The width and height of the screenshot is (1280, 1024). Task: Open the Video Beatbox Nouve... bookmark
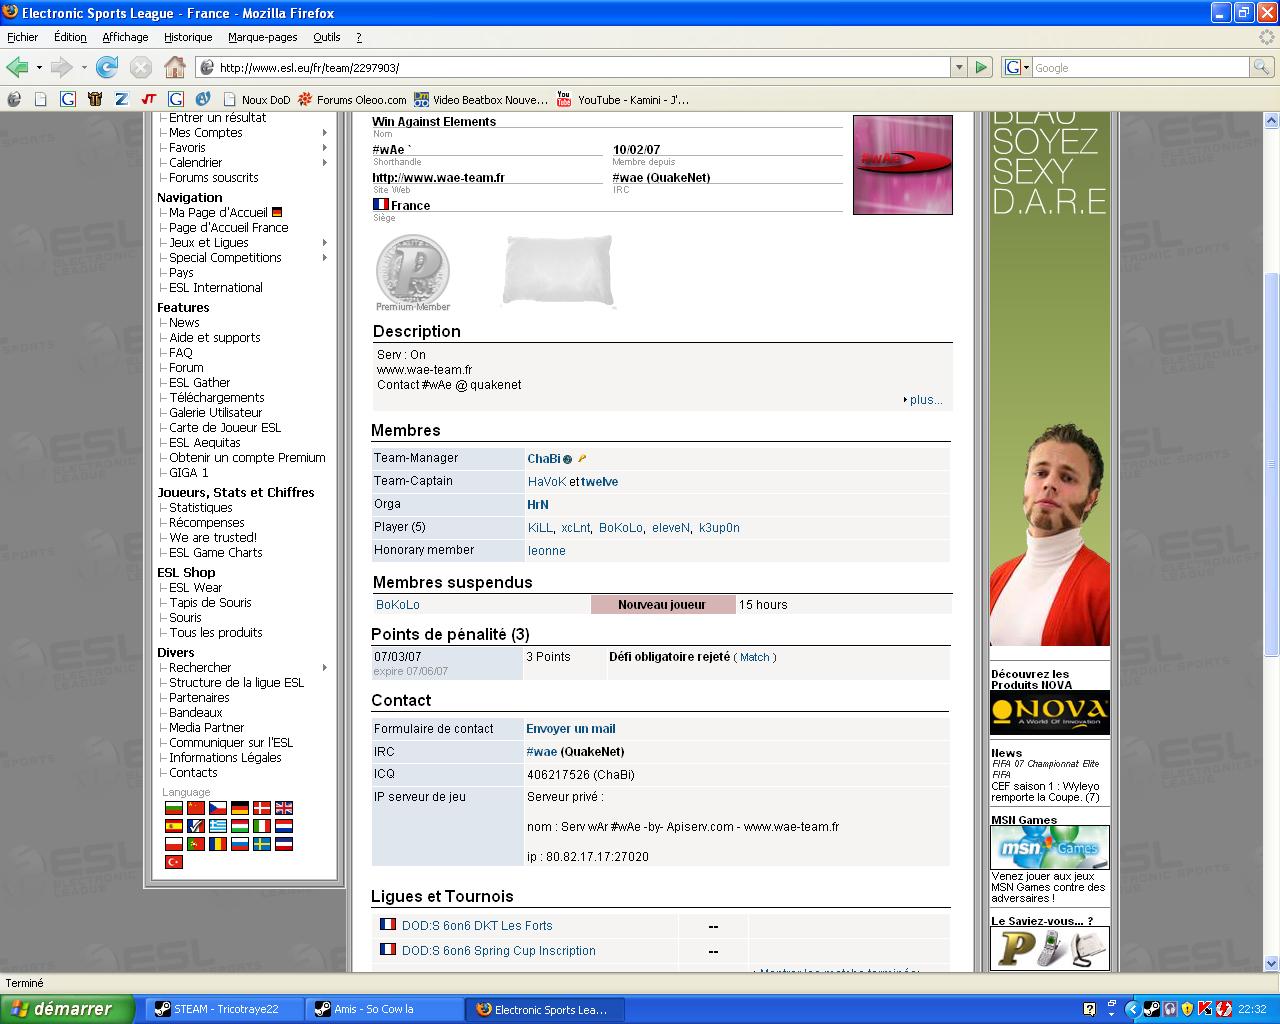point(481,99)
